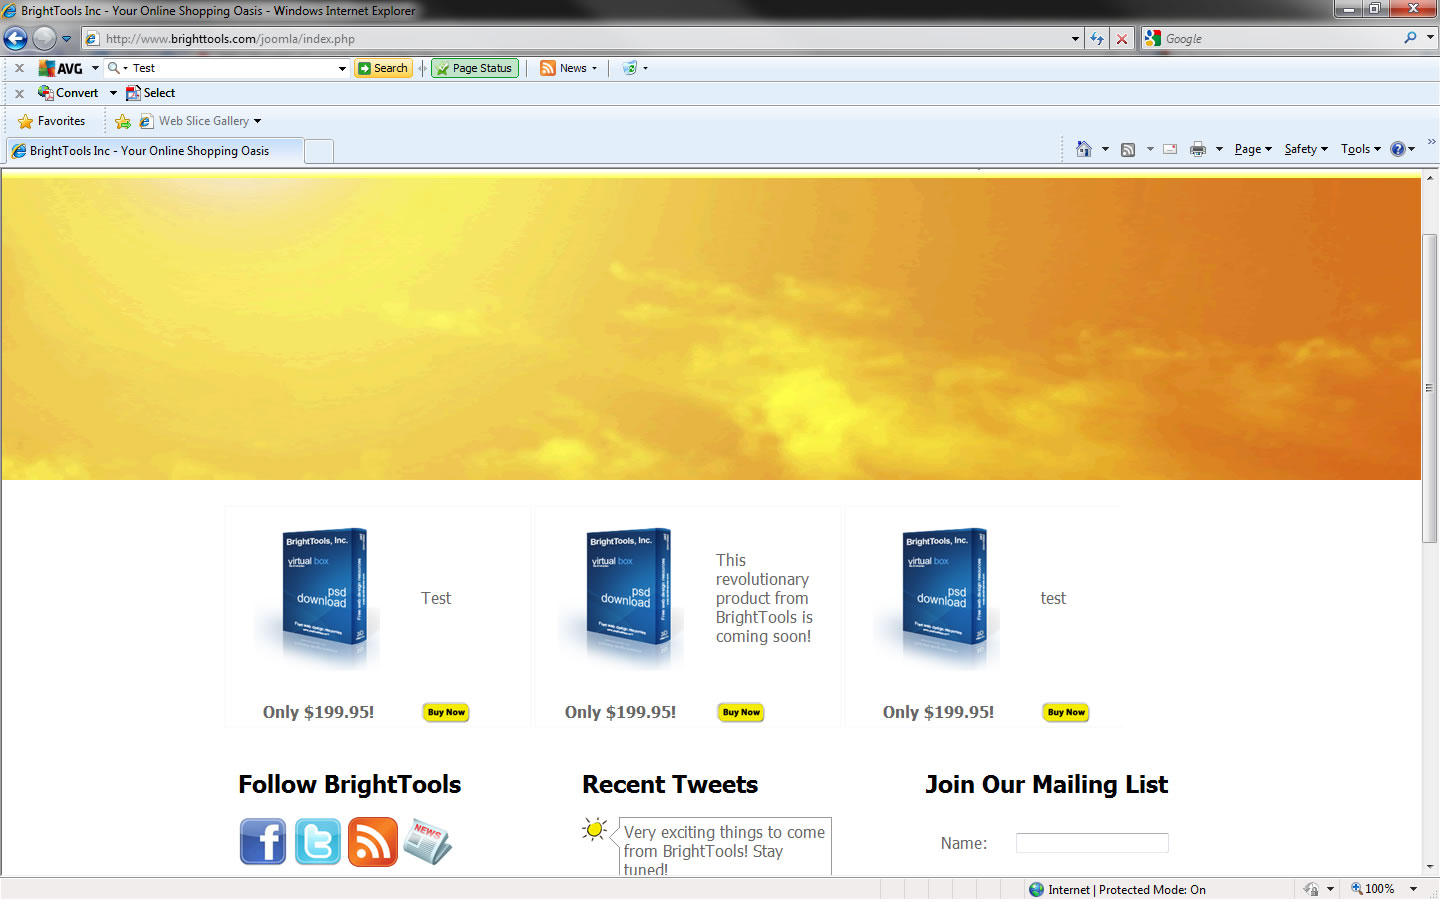This screenshot has height=900, width=1440.
Task: Click the Google search box
Action: tap(1280, 39)
